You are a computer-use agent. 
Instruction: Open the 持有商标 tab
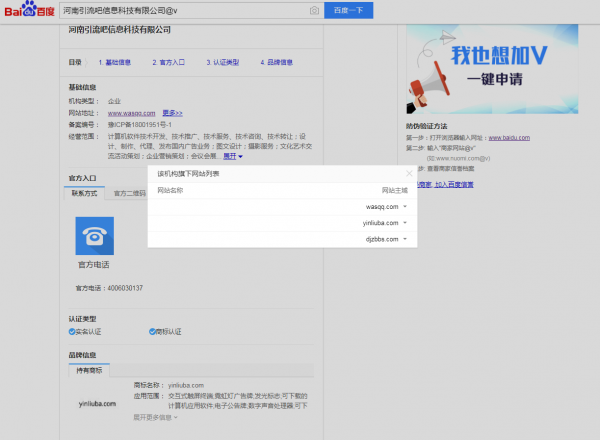tap(89, 370)
